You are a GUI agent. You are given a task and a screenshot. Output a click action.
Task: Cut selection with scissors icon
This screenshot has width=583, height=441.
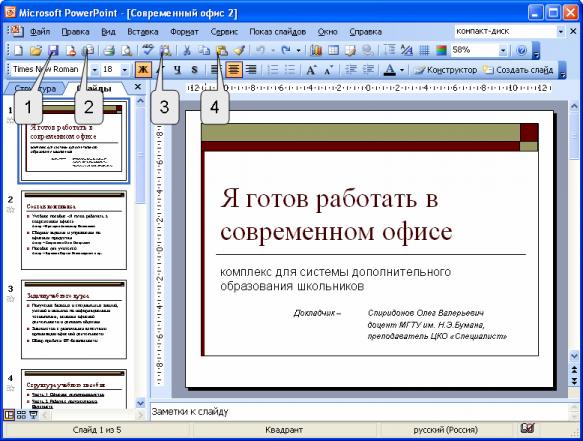click(186, 50)
